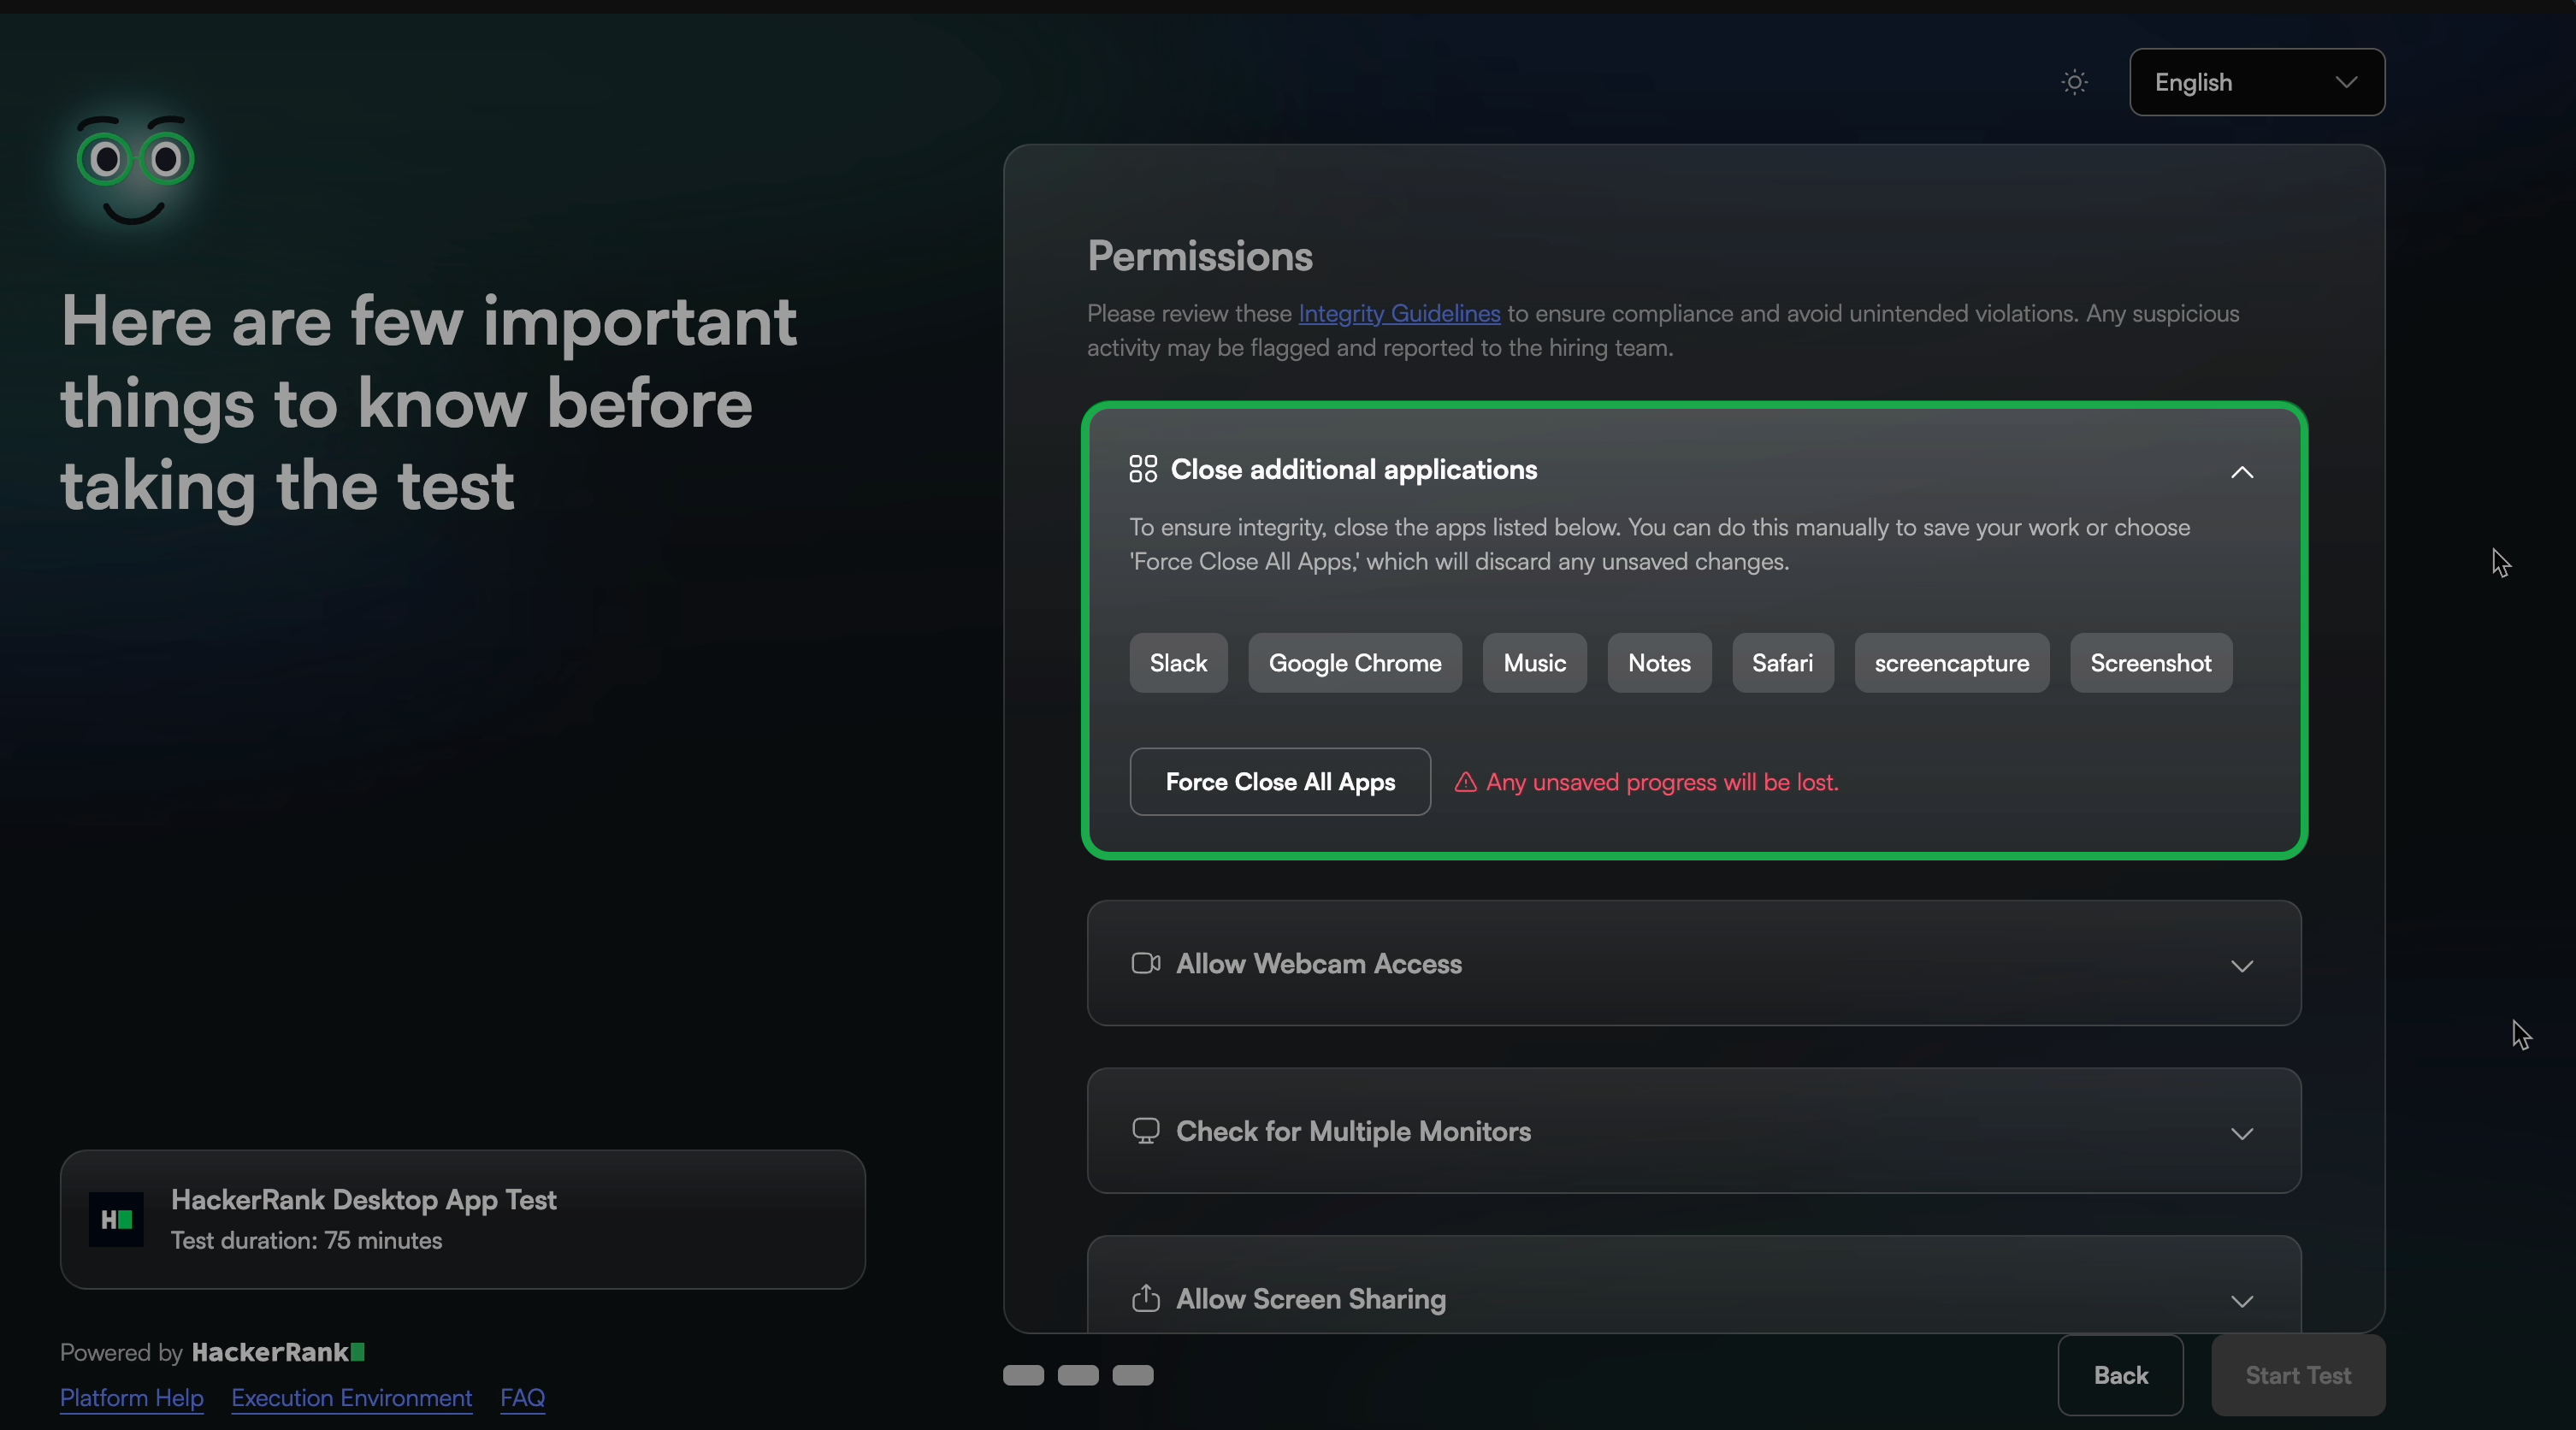
Task: Toggle the light/dark theme sun icon
Action: tap(2075, 82)
